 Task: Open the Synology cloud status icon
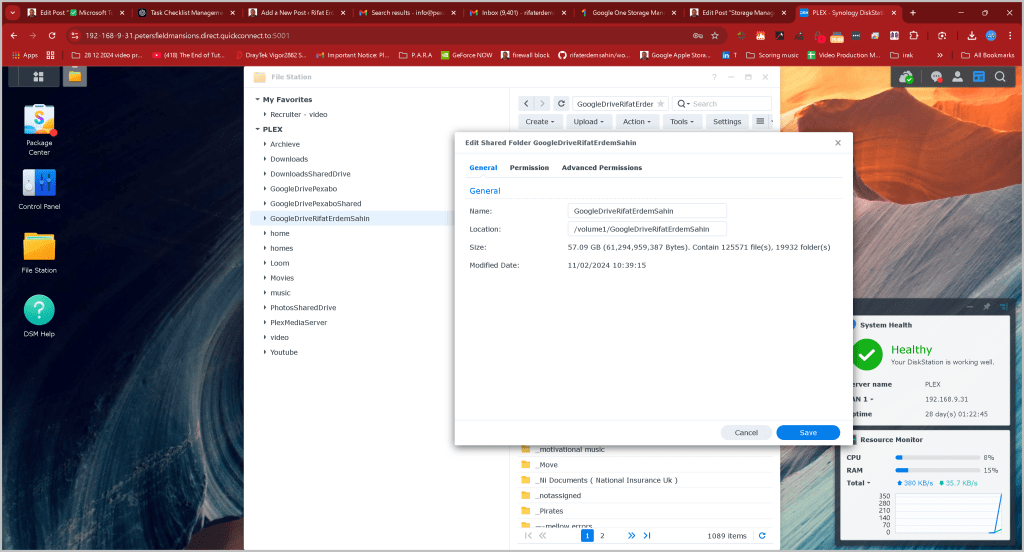point(906,77)
